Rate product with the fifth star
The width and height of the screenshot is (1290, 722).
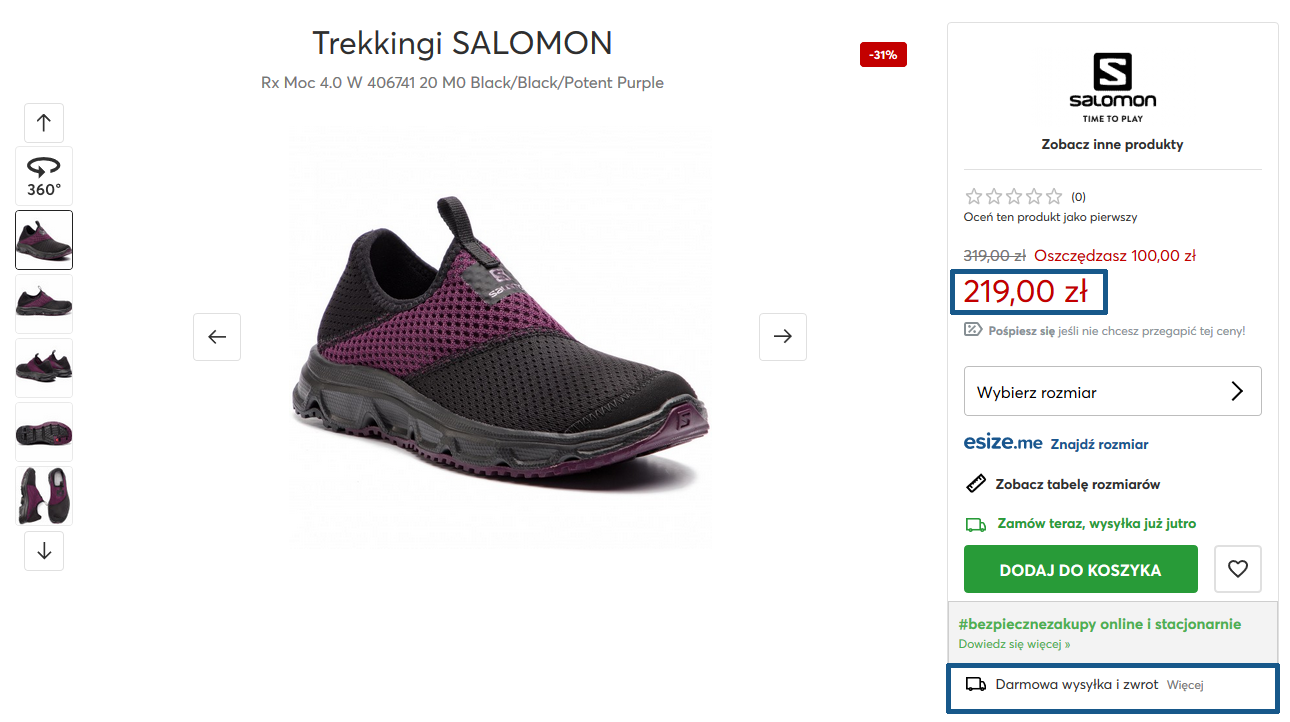[x=1054, y=197]
